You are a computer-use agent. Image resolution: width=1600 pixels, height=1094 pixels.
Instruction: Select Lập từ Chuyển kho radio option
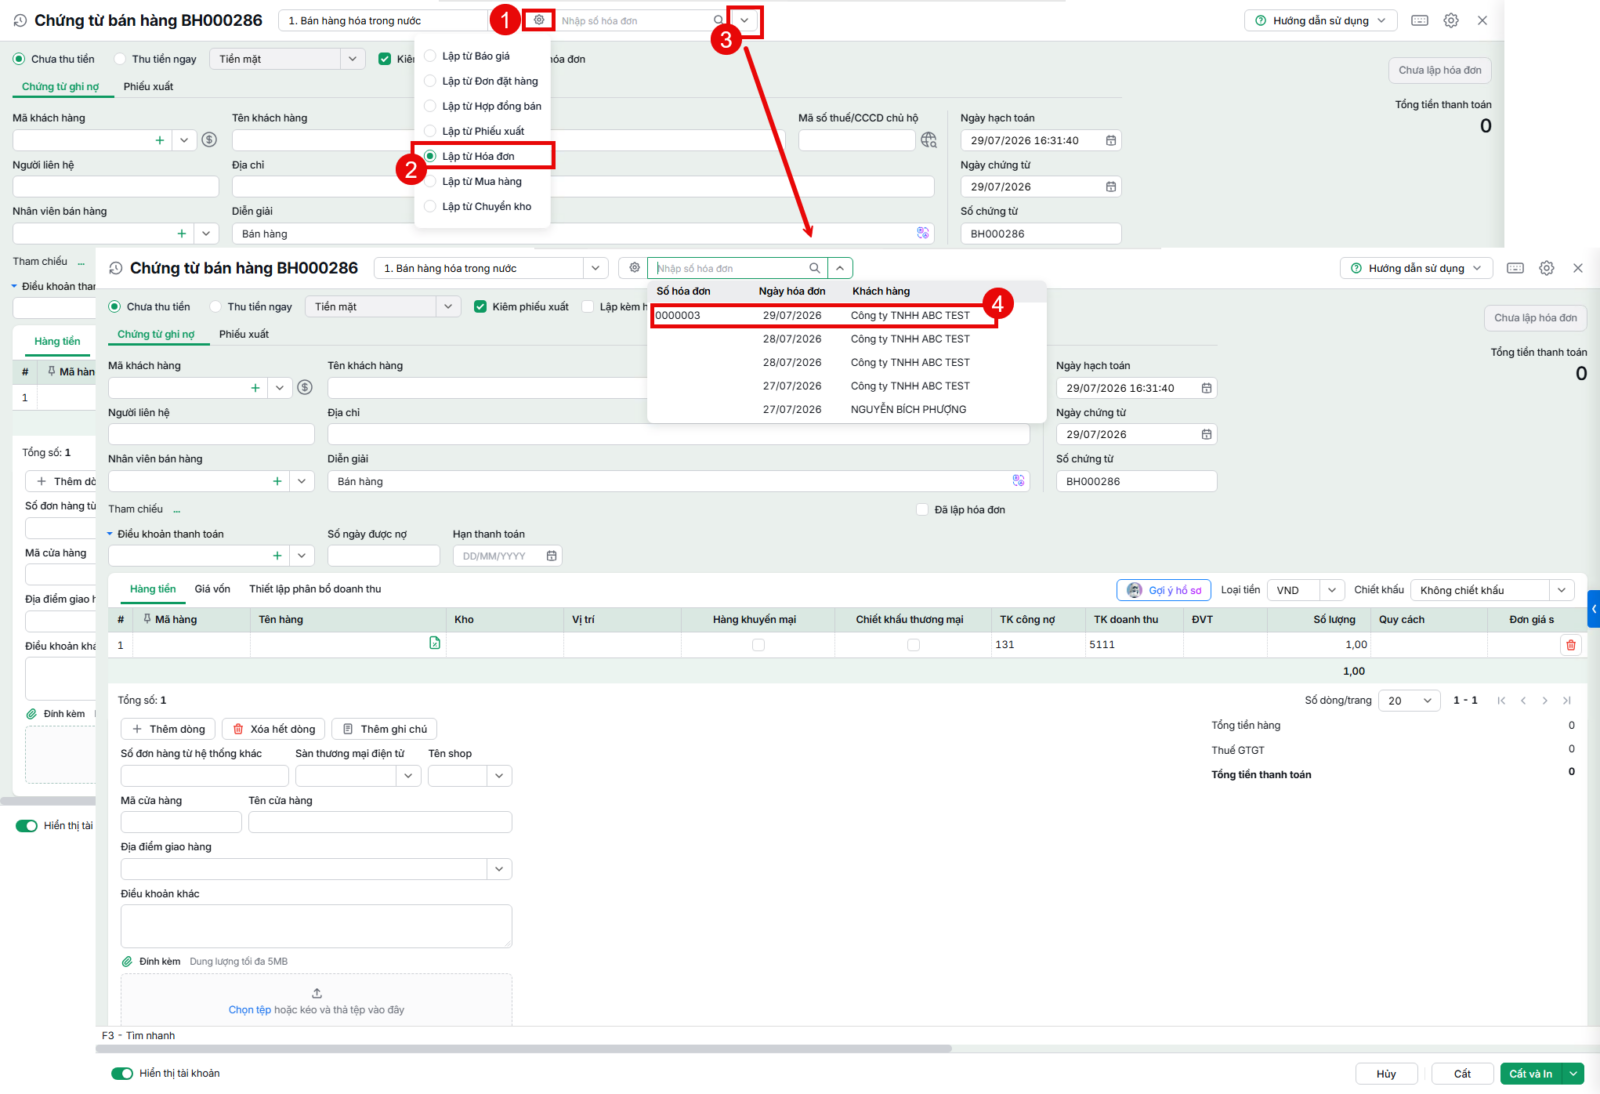[x=430, y=206]
